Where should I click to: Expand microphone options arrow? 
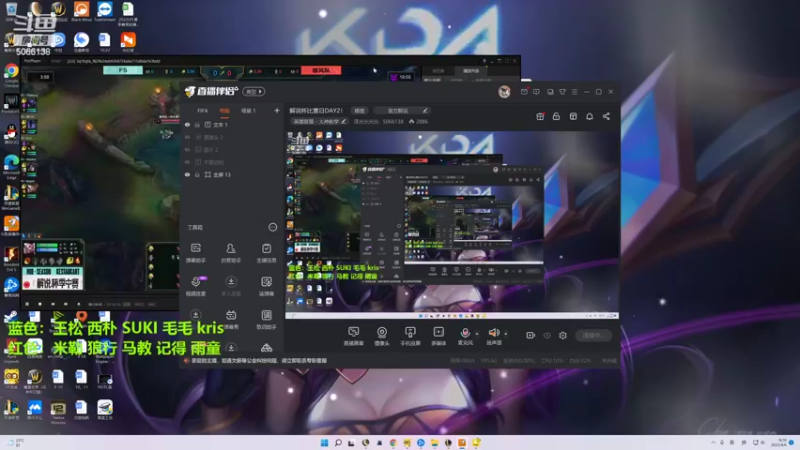pyautogui.click(x=478, y=334)
